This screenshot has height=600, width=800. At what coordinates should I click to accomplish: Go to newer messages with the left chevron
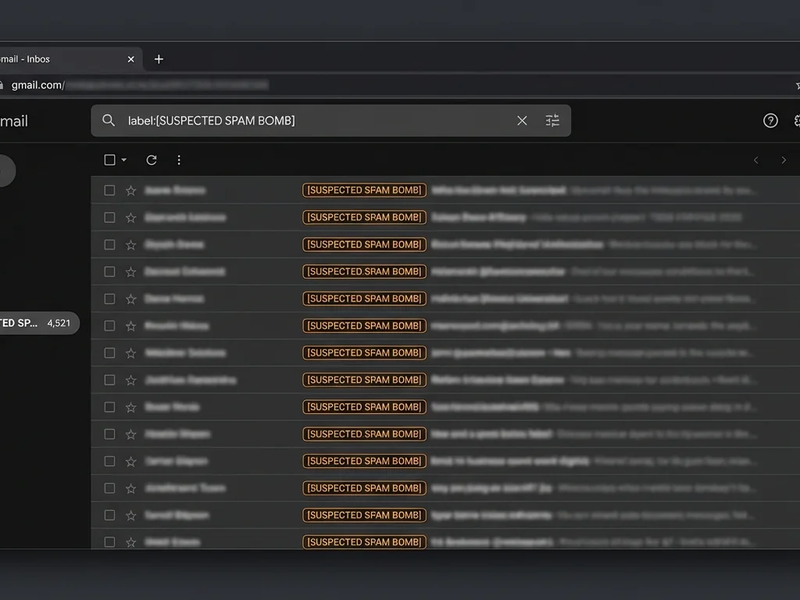click(x=755, y=160)
